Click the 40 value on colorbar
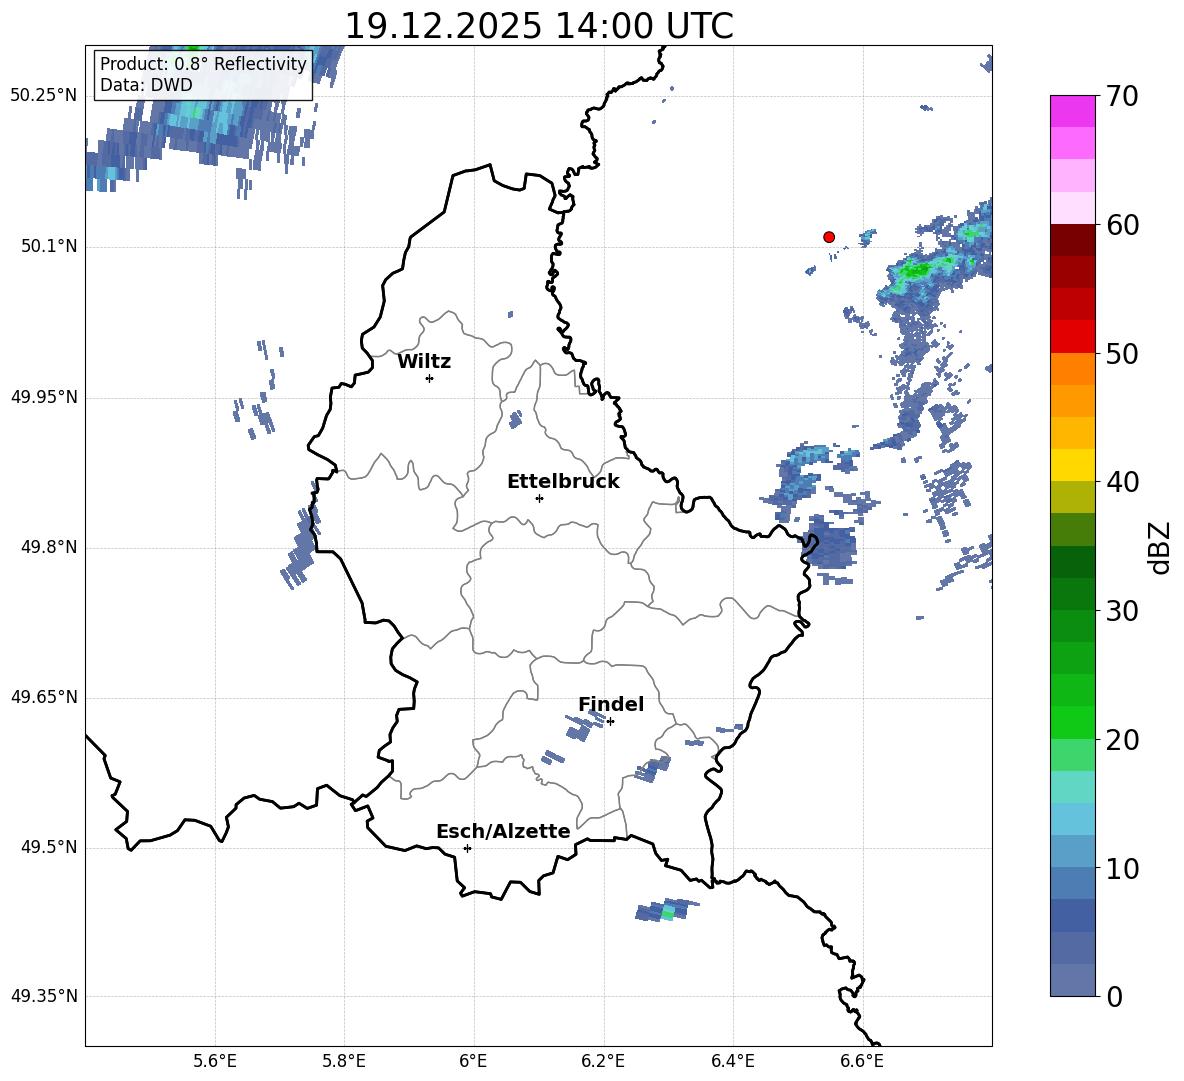The width and height of the screenshot is (1184, 1081). tap(1122, 482)
